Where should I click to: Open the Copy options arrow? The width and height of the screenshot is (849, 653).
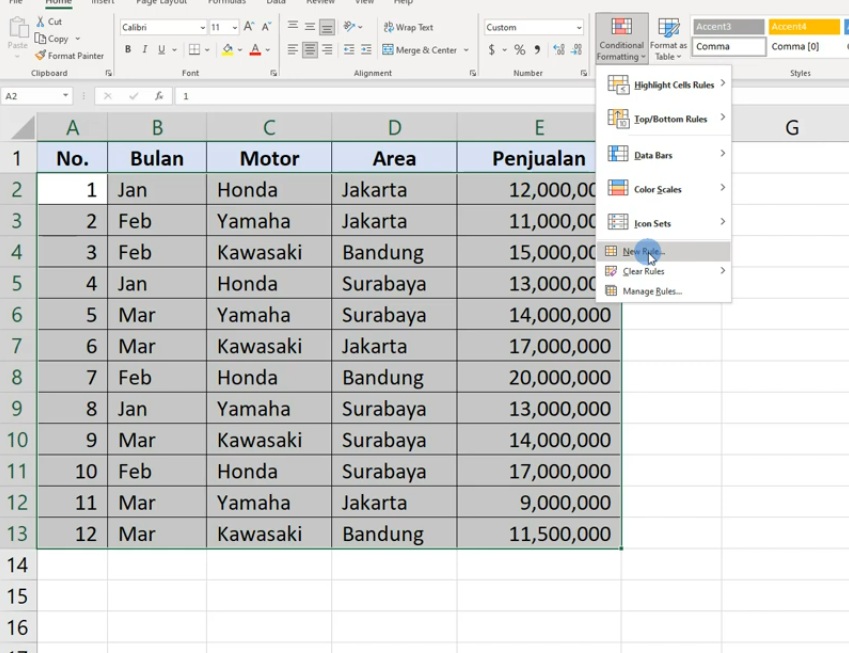[77, 38]
